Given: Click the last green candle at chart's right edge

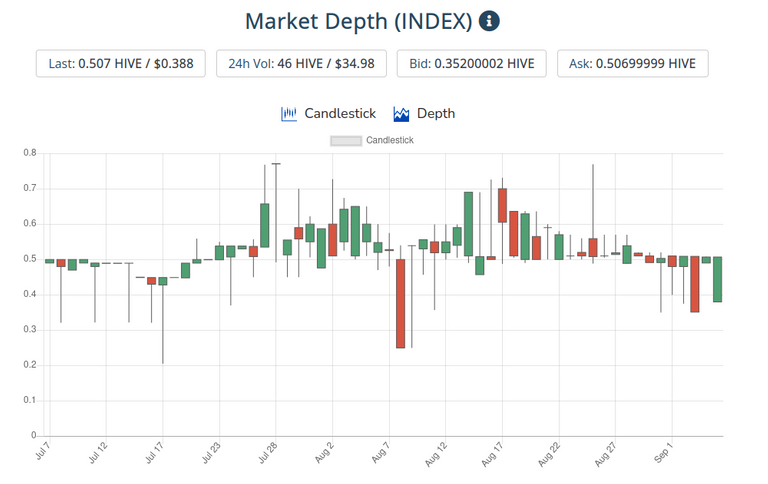Looking at the screenshot, I should click(x=718, y=279).
